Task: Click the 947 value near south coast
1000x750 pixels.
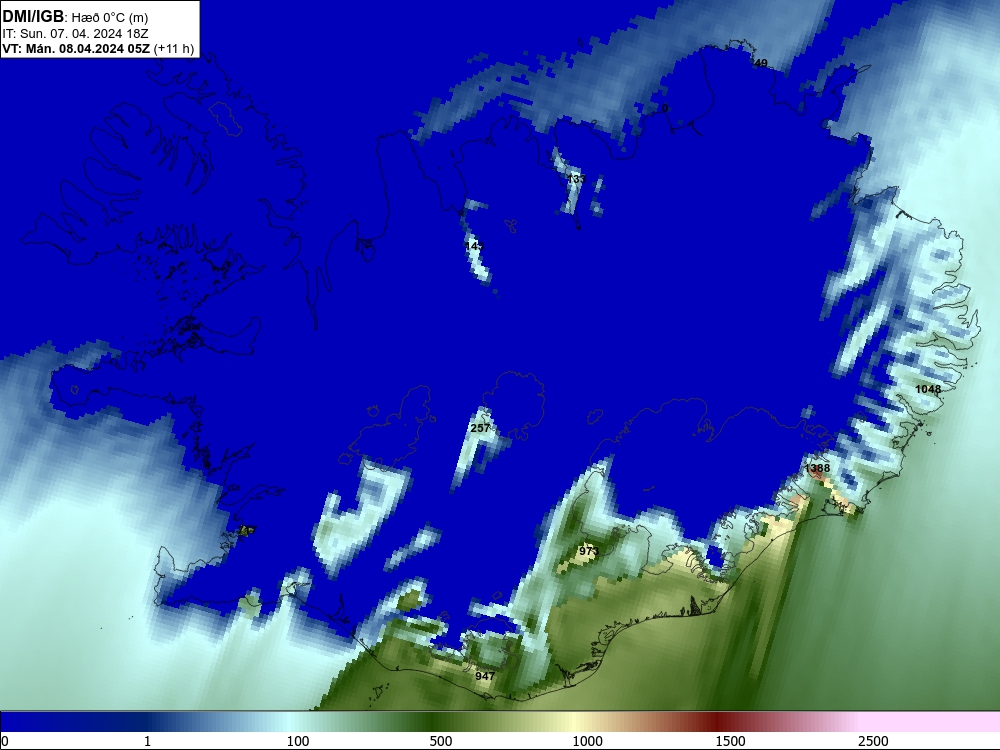Action: point(485,675)
